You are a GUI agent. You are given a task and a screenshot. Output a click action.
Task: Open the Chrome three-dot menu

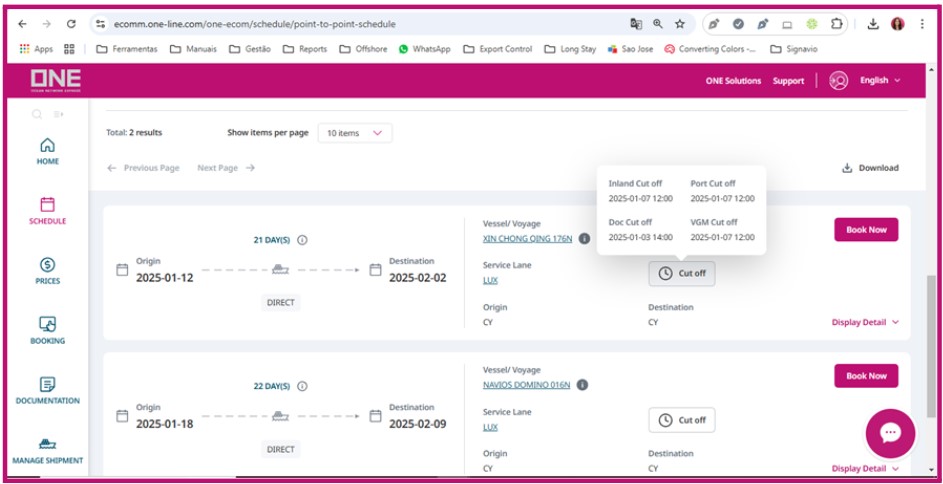922,24
